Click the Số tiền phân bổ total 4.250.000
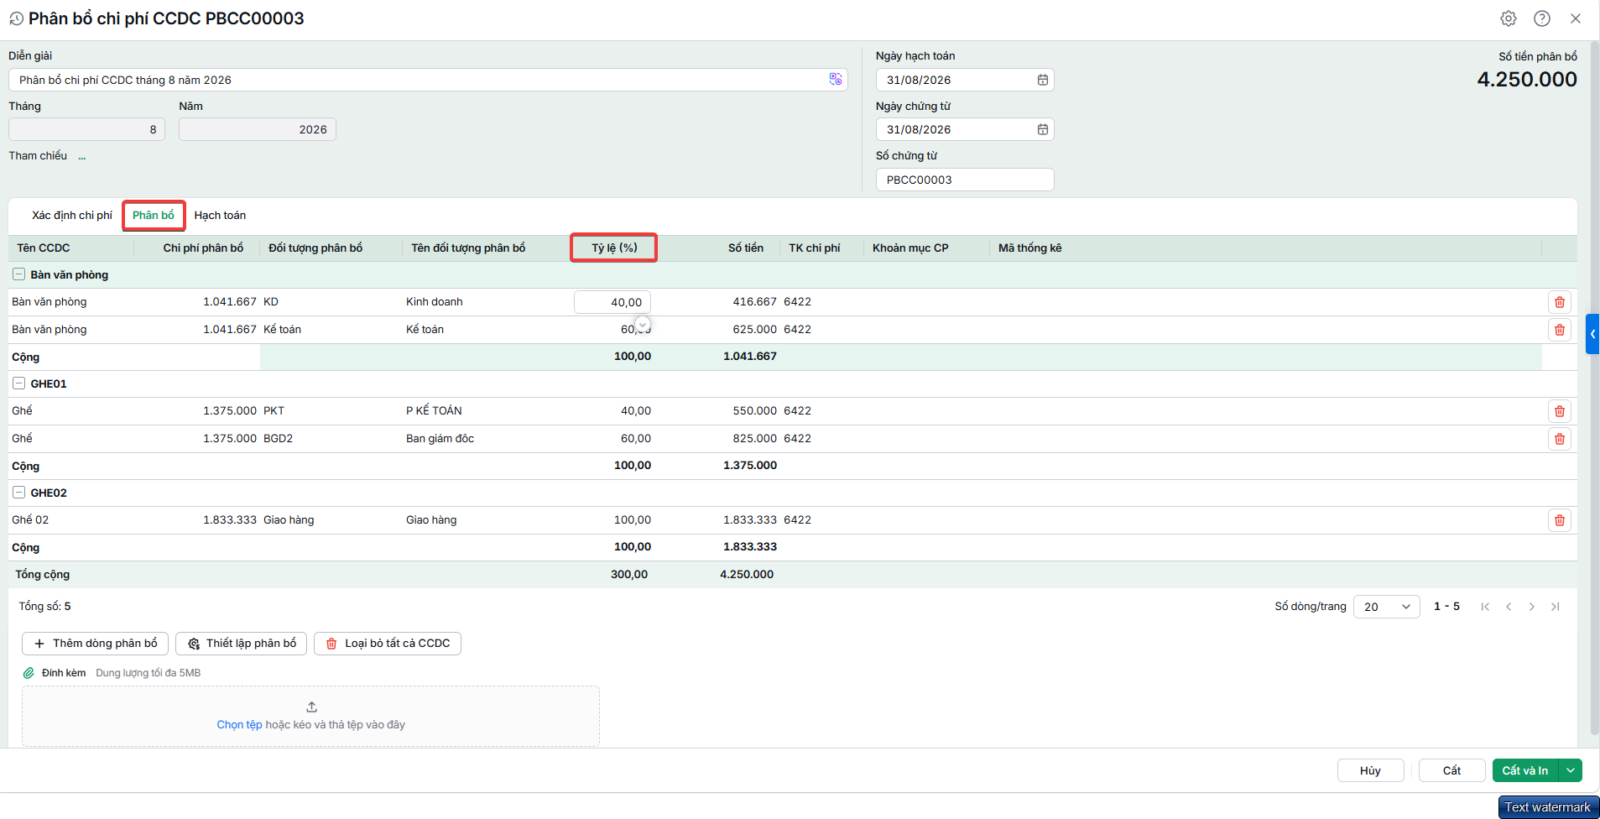The image size is (1600, 819). point(1527,80)
